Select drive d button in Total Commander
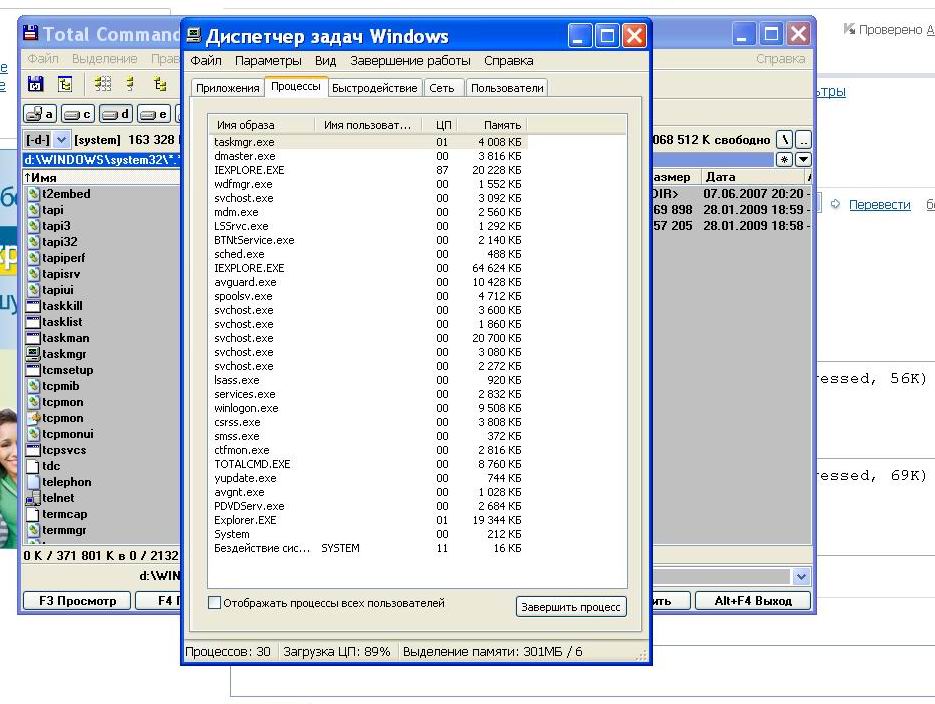The height and width of the screenshot is (704, 935). [116, 113]
